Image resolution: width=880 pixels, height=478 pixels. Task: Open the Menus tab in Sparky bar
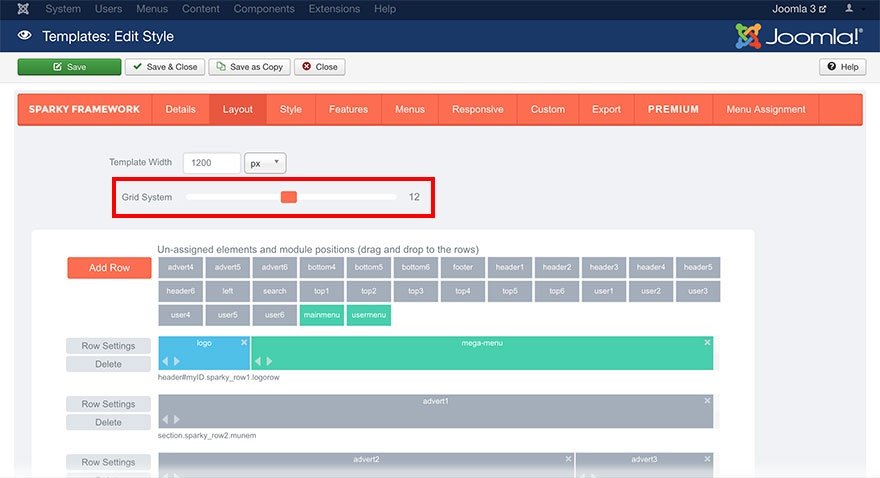click(410, 109)
